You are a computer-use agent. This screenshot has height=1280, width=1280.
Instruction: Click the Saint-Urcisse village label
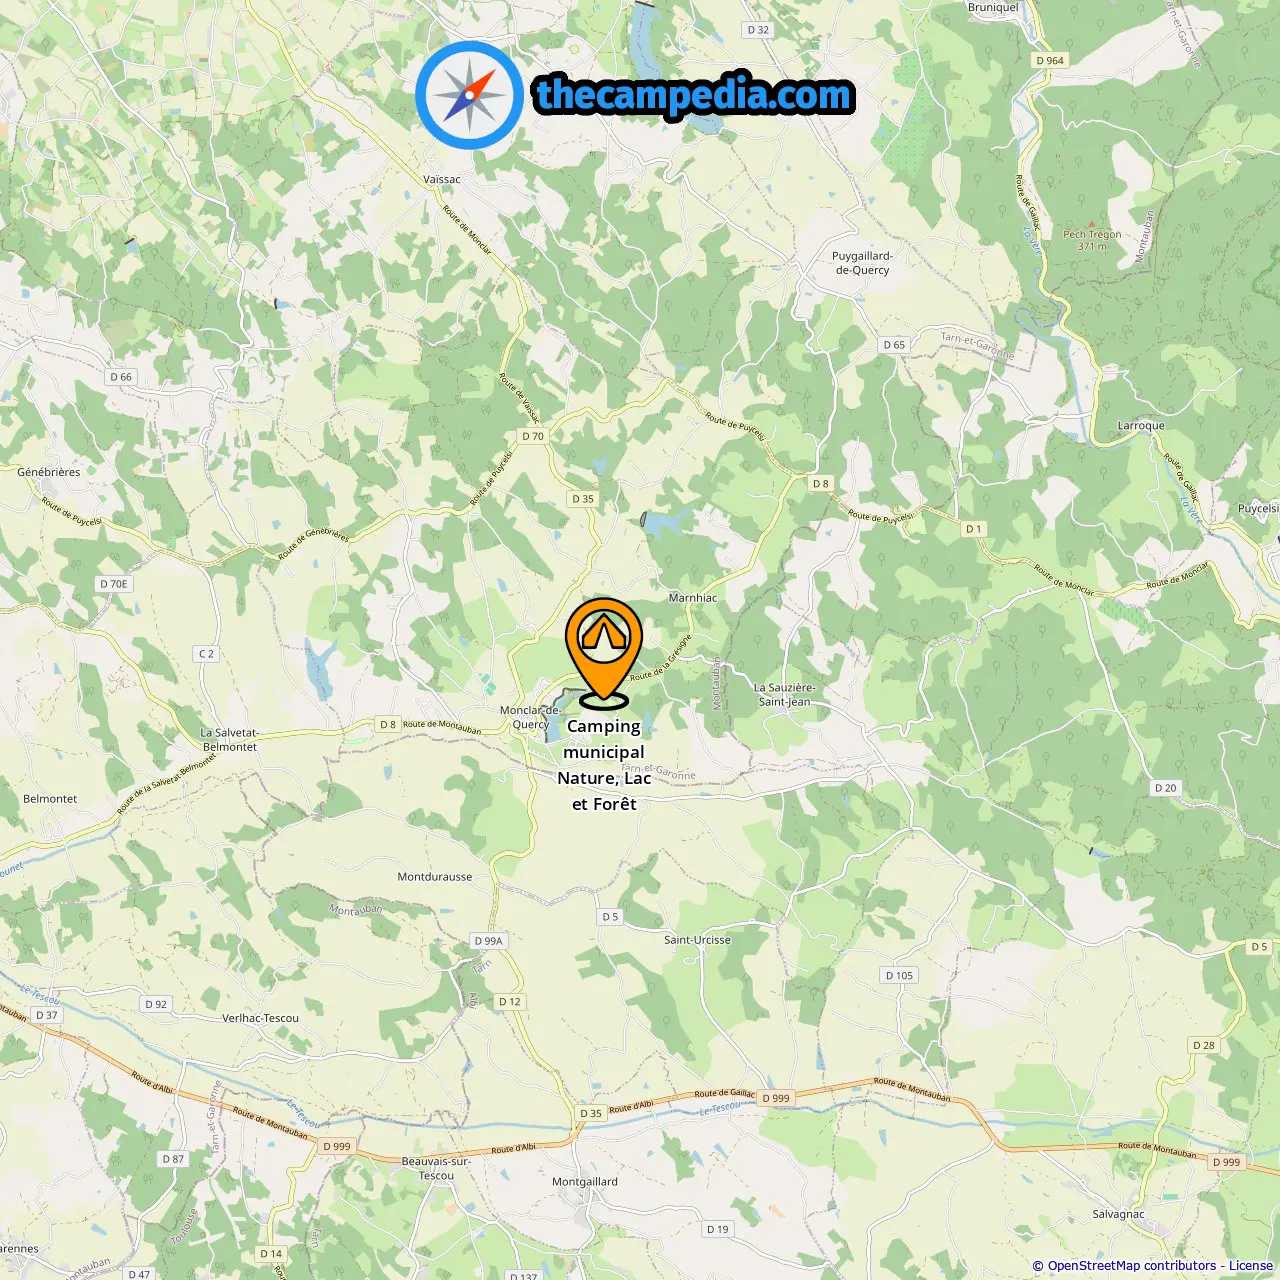coord(697,939)
